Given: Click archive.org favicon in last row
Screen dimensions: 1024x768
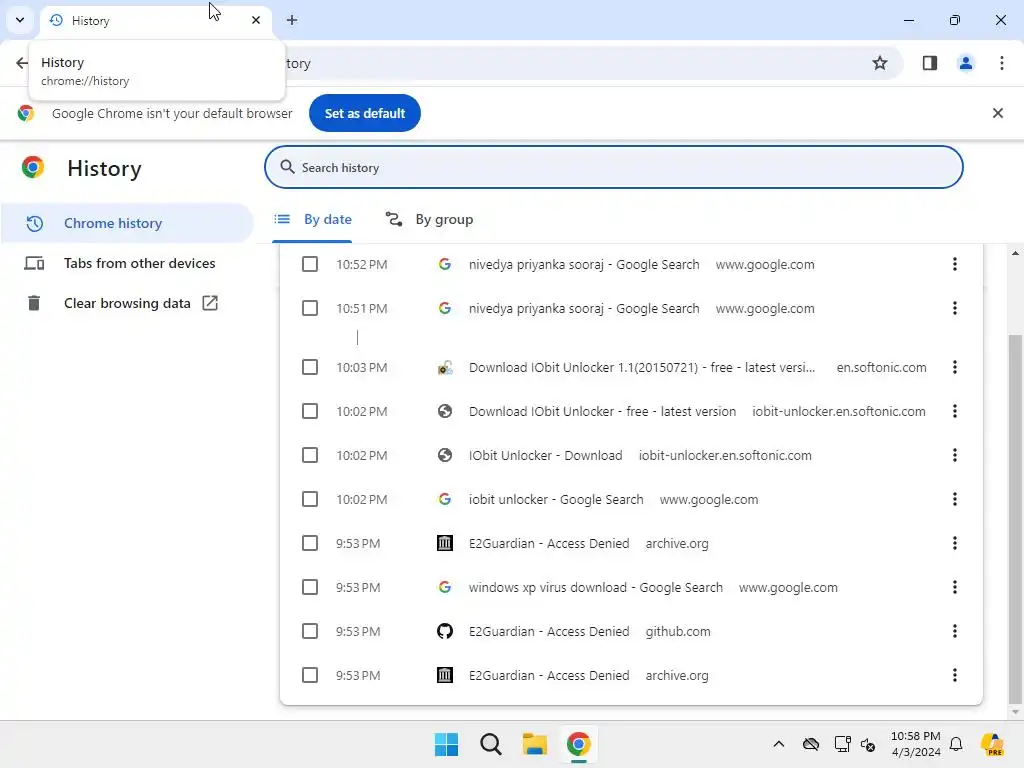Looking at the screenshot, I should (445, 675).
